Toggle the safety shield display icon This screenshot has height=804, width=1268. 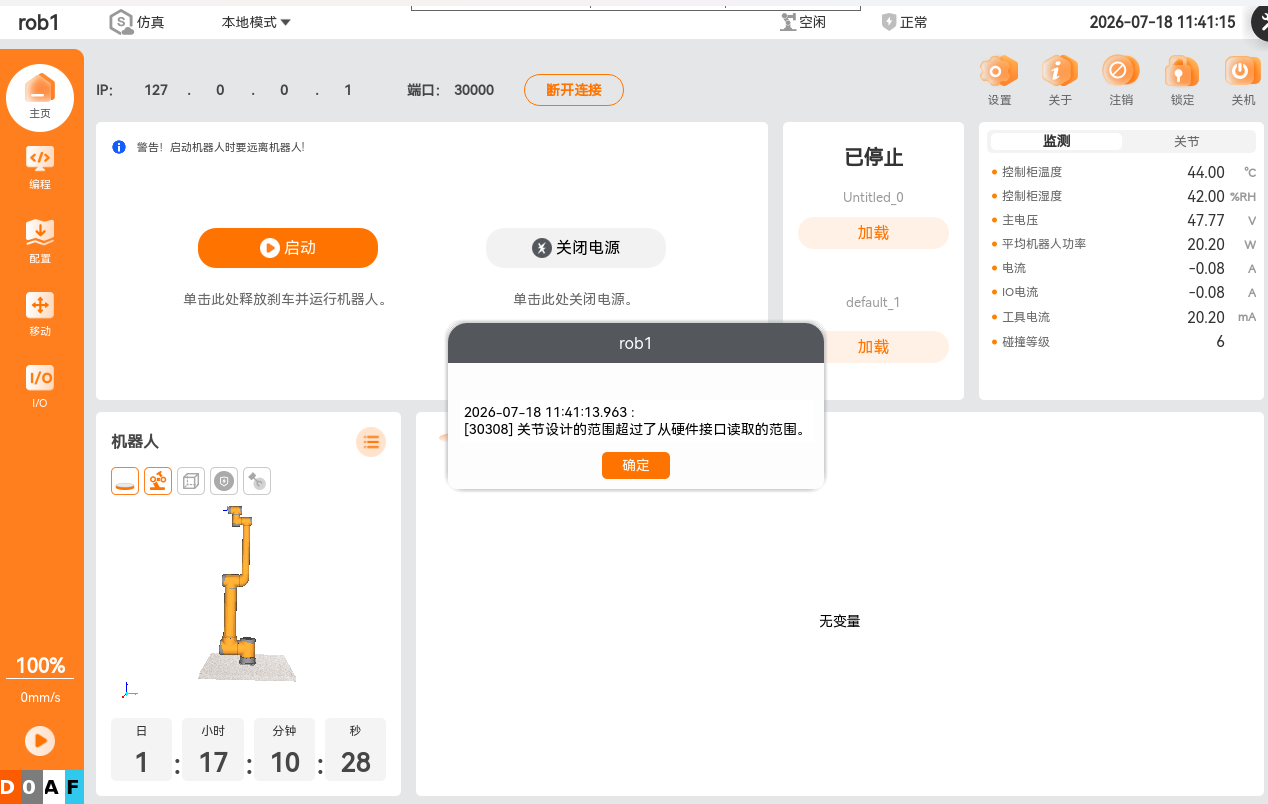(224, 481)
